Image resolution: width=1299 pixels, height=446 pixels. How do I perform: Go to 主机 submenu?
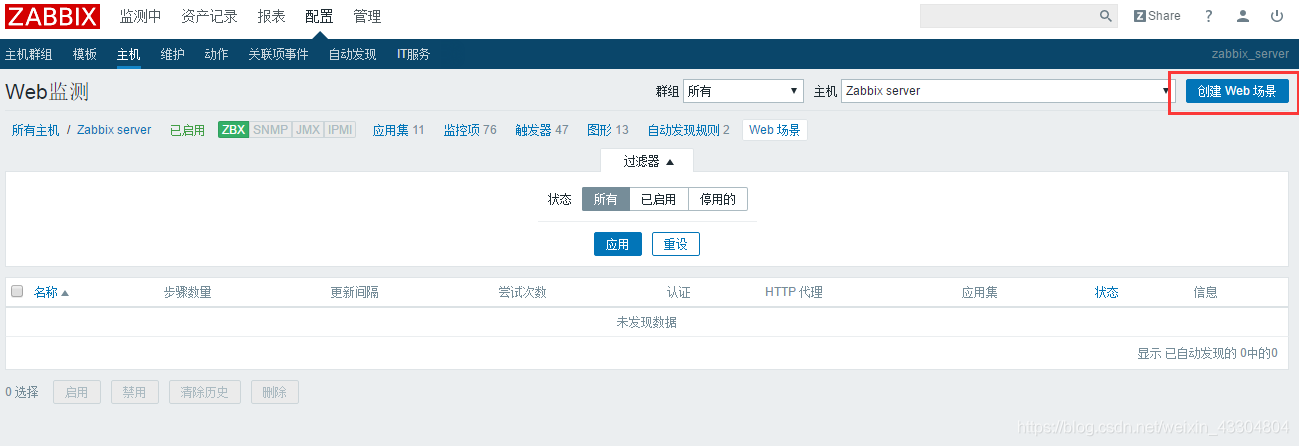point(129,54)
